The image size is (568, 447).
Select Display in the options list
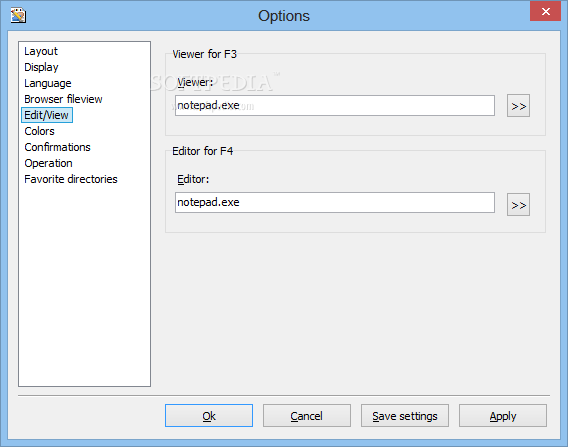(41, 67)
